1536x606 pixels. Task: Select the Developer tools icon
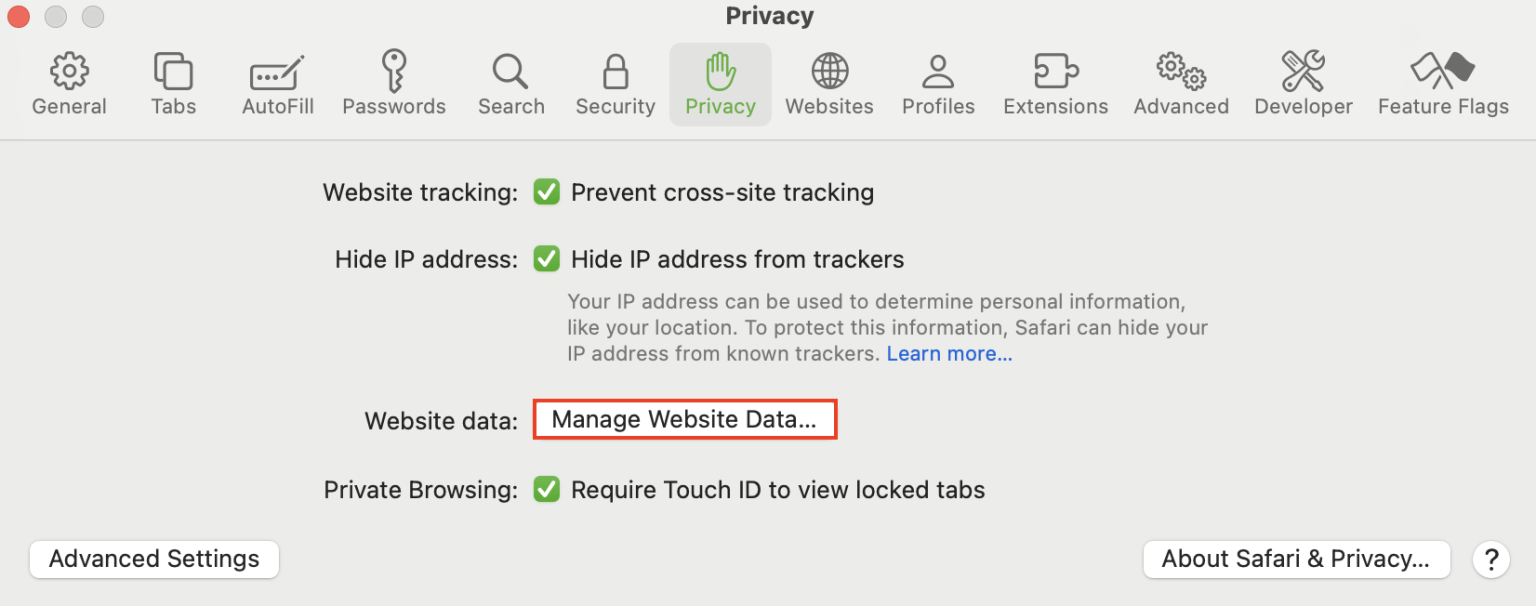pos(1303,83)
